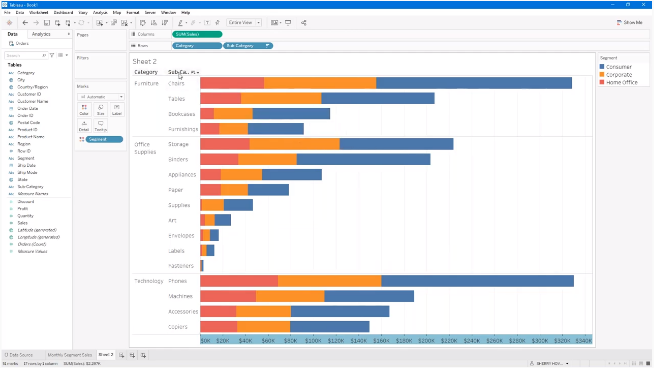The image size is (654, 368).
Task: Select the Order Date field
Action: point(28,108)
